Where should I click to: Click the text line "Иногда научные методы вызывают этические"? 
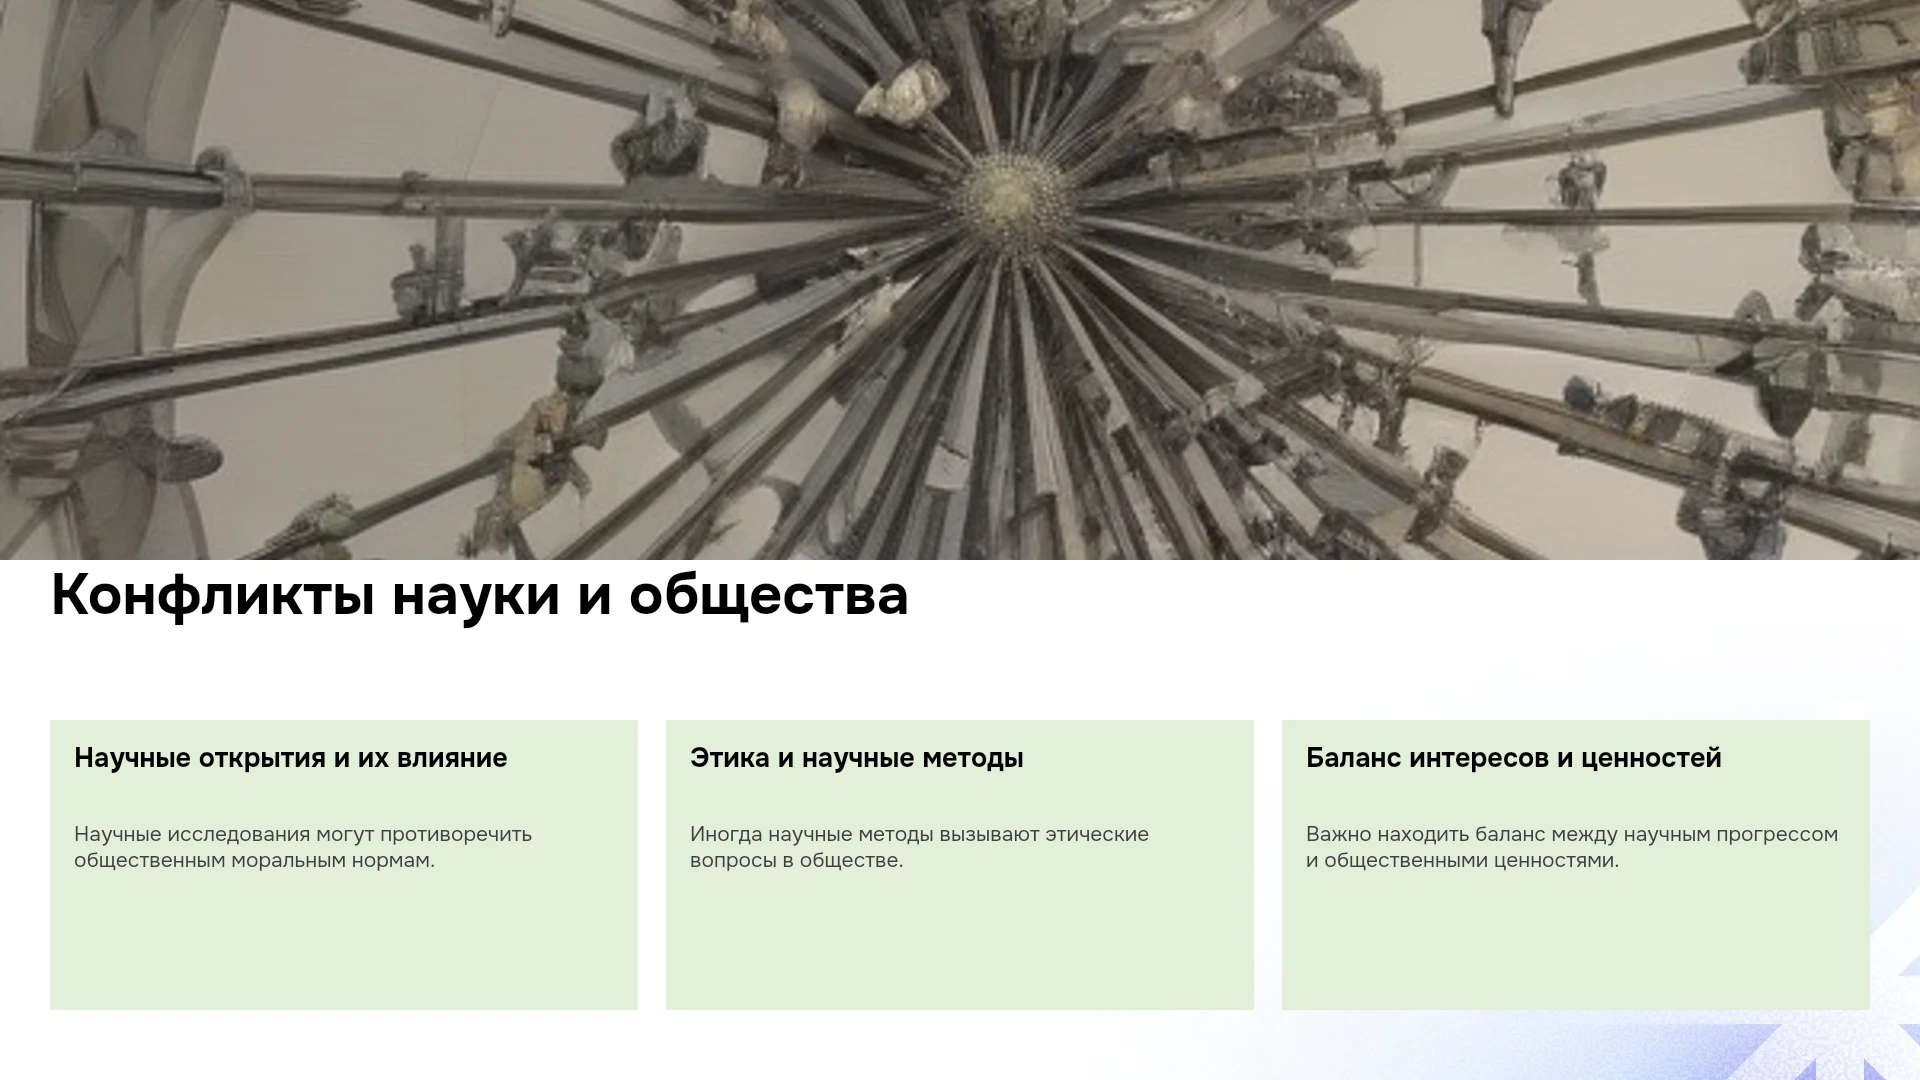pos(919,835)
